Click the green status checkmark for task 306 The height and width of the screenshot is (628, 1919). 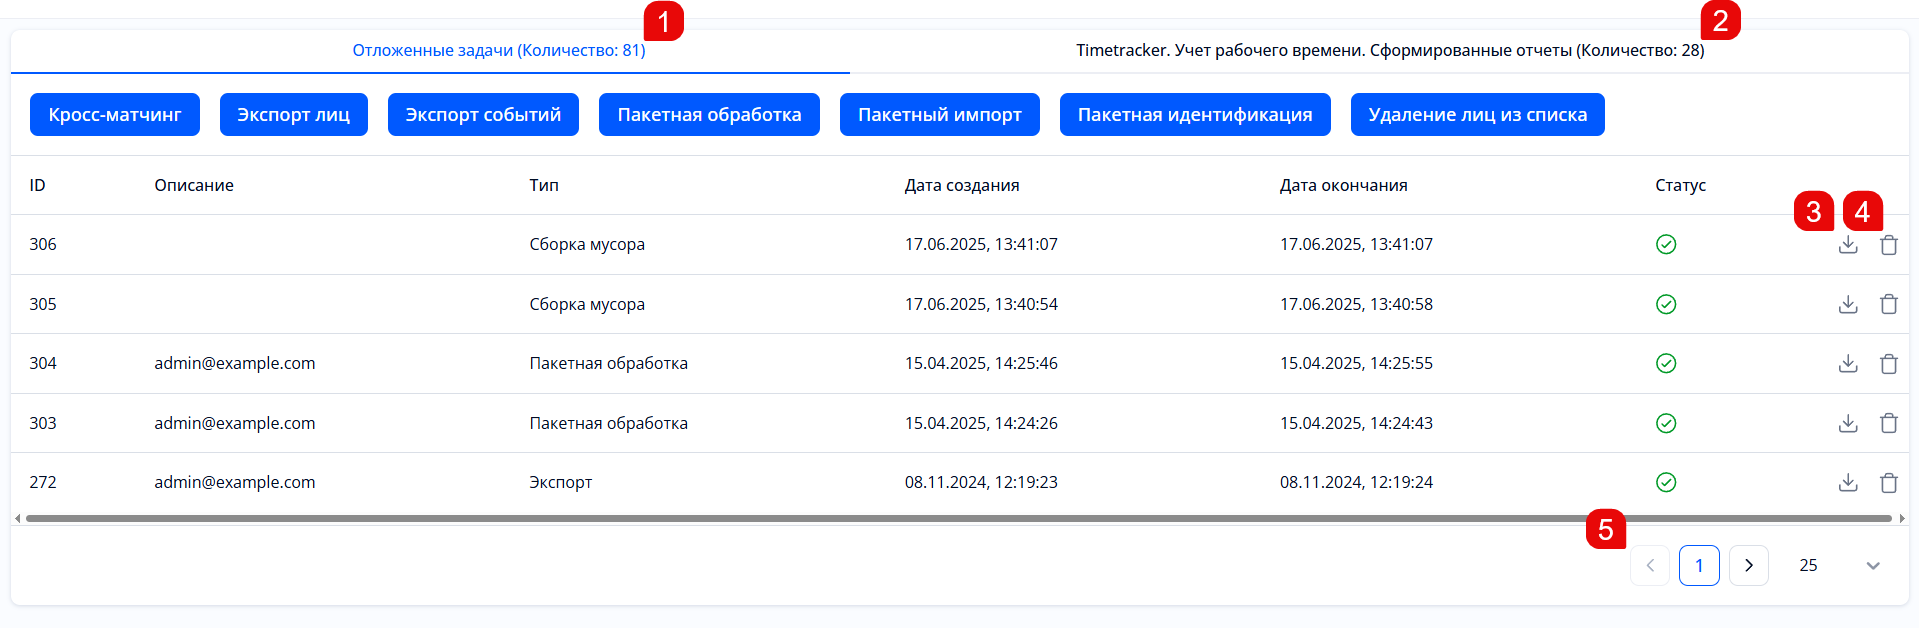coord(1666,244)
